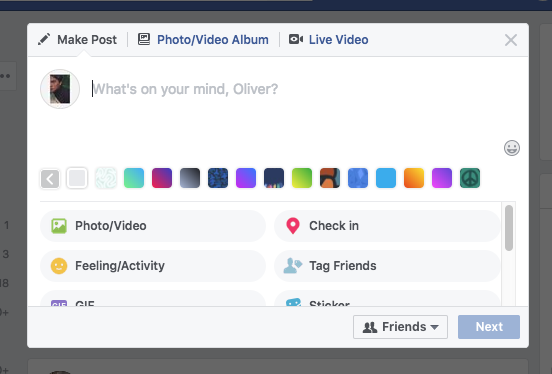Select the dark gray gradient background
This screenshot has height=374, width=552.
pos(190,178)
